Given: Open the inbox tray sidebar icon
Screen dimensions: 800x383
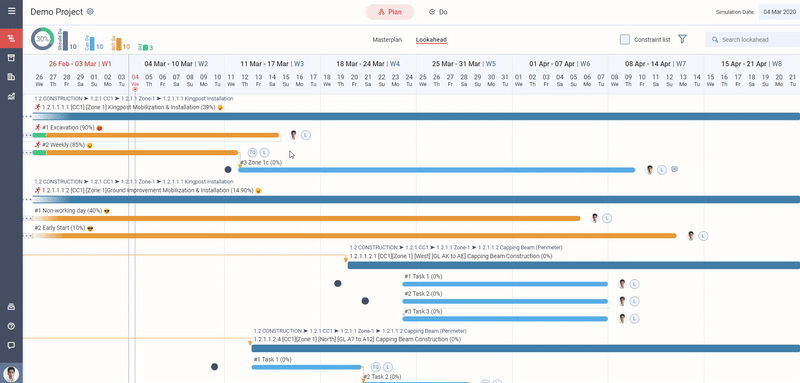Looking at the screenshot, I should point(11,307).
